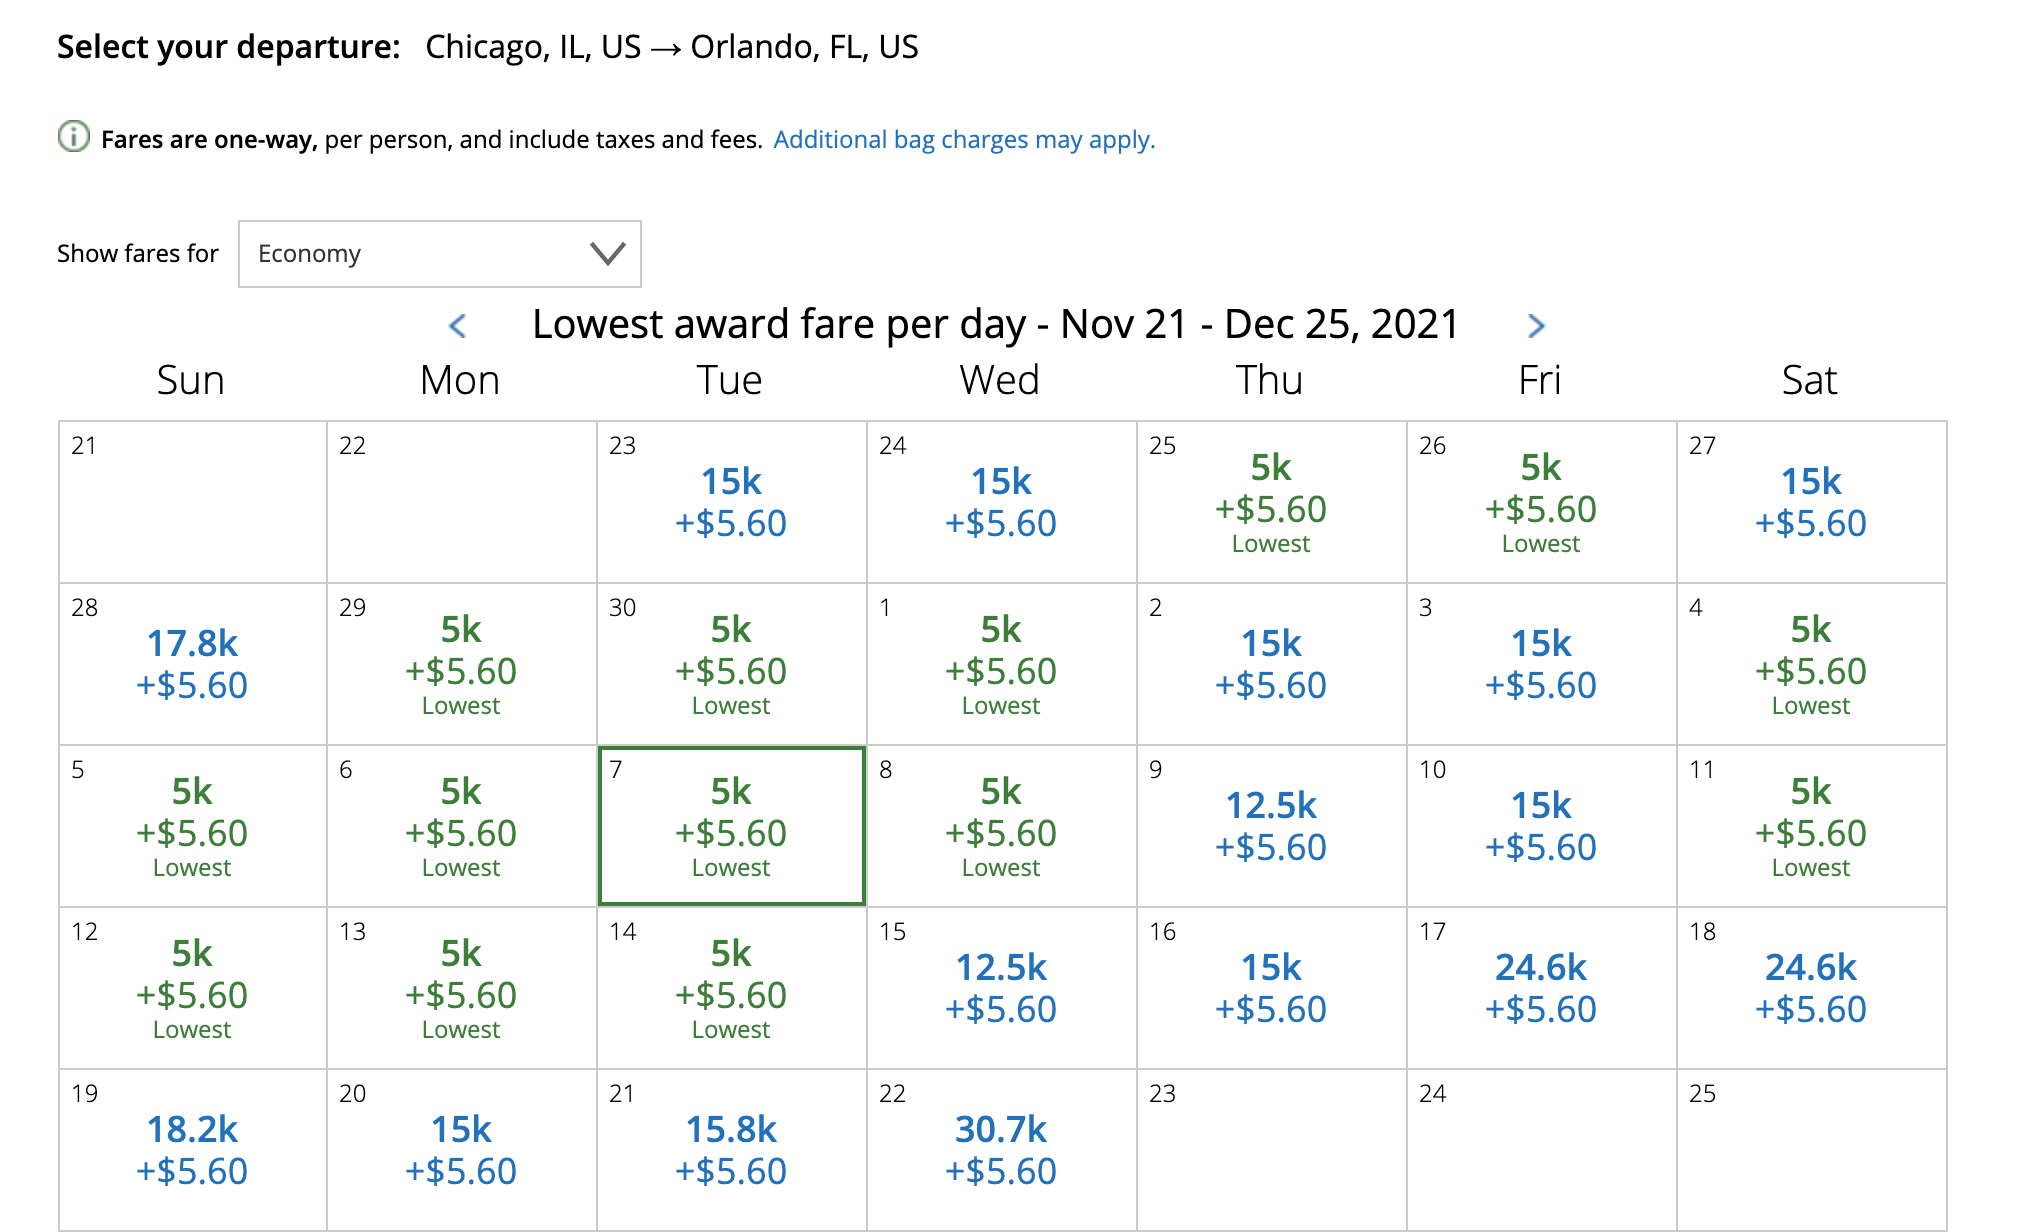Pick November 28 17.8k award fare
2044x1232 pixels.
193,664
